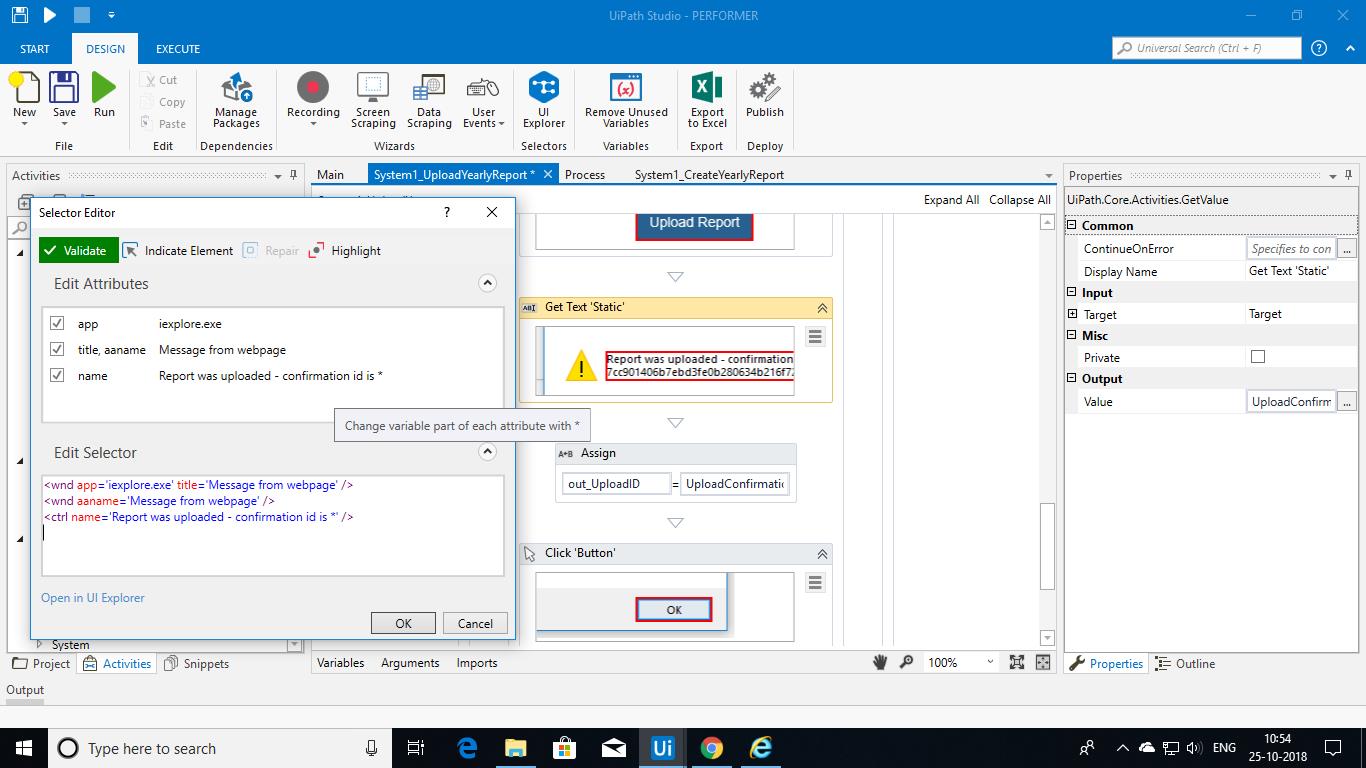Open the Properties panel options dropdown
The image size is (1366, 768).
pos(1334,176)
